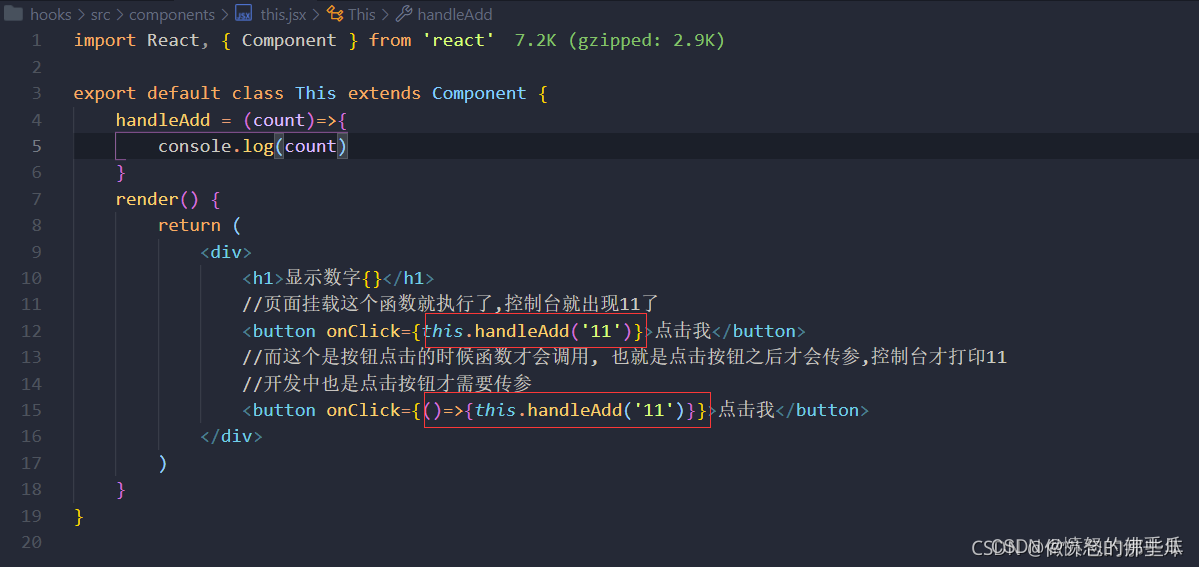Click the 'export' keyword on line 3

[x=105, y=93]
